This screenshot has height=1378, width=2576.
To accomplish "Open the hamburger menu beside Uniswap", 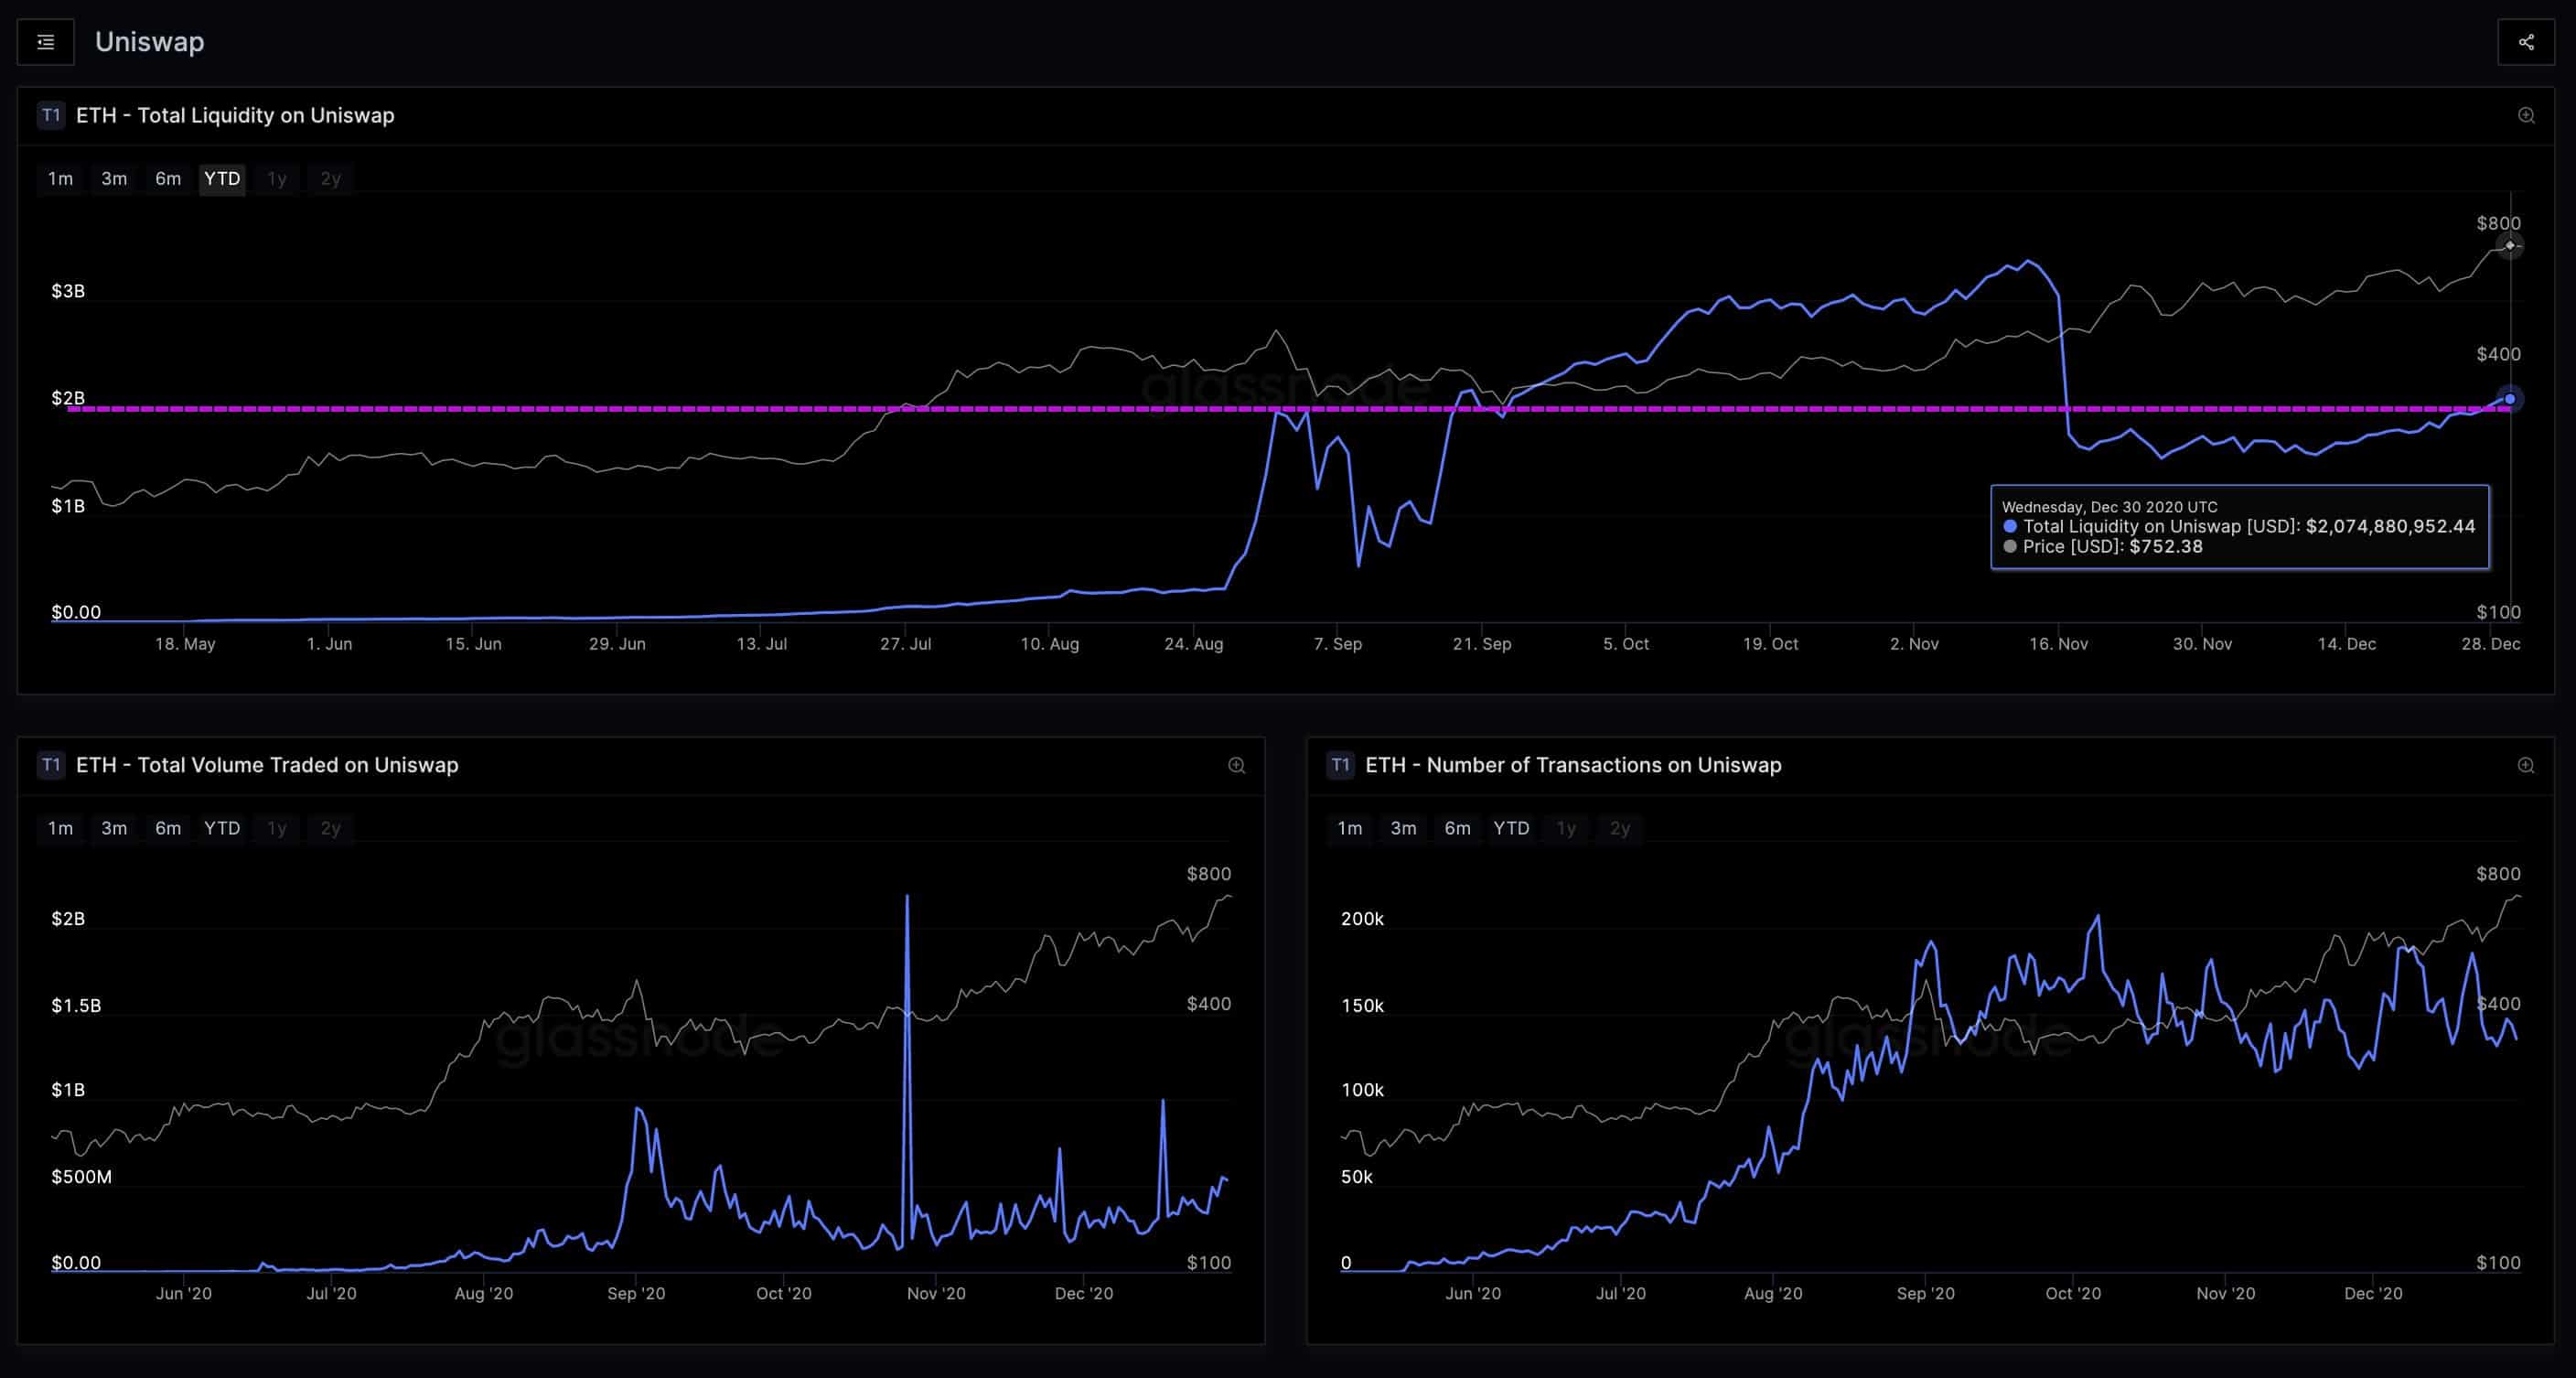I will [x=45, y=42].
